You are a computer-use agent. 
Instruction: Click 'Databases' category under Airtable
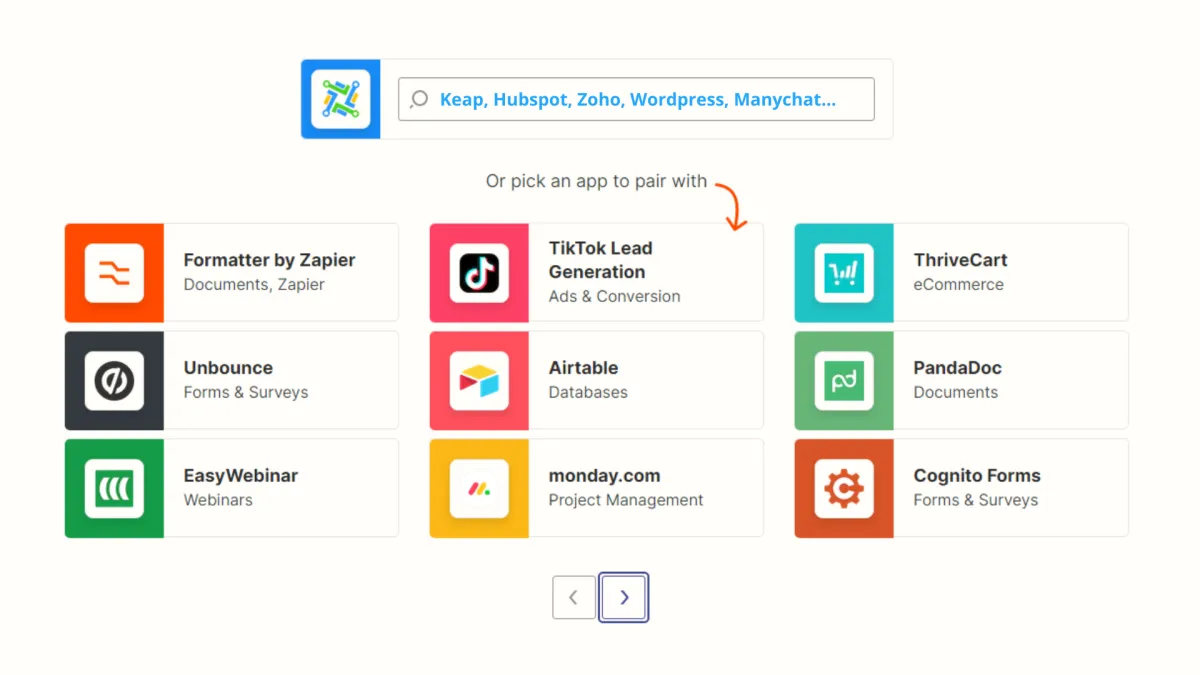[x=588, y=393]
